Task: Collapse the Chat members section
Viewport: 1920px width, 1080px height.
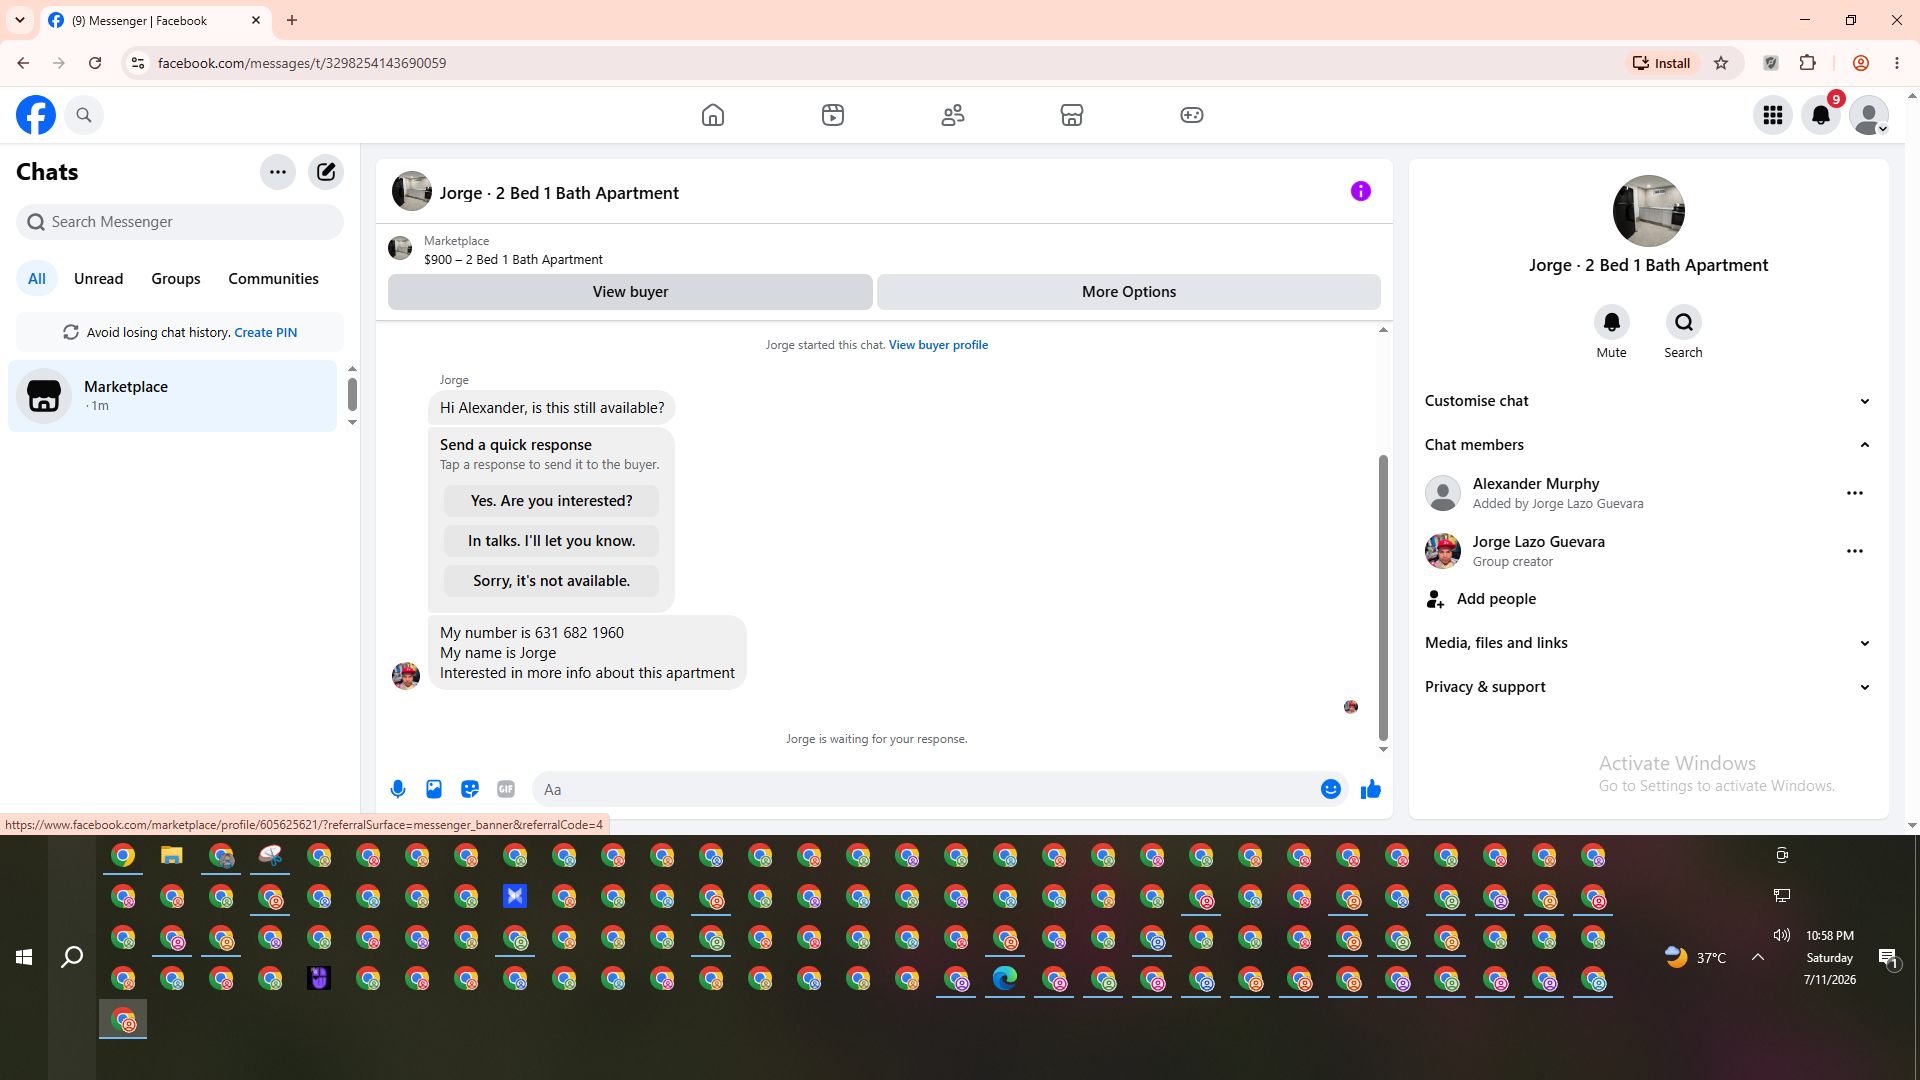Action: pos(1648,445)
